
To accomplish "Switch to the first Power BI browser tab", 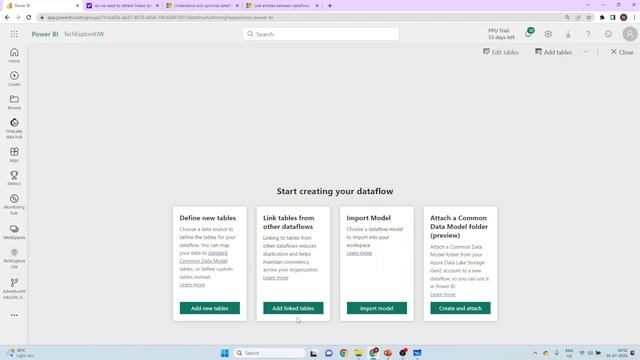I will 42,6.
